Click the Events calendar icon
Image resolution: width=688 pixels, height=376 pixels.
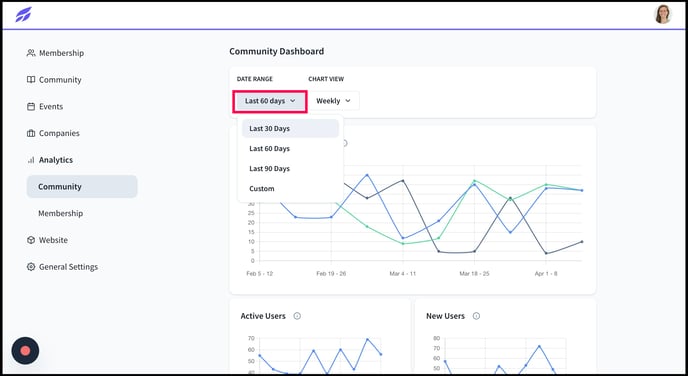click(x=31, y=107)
